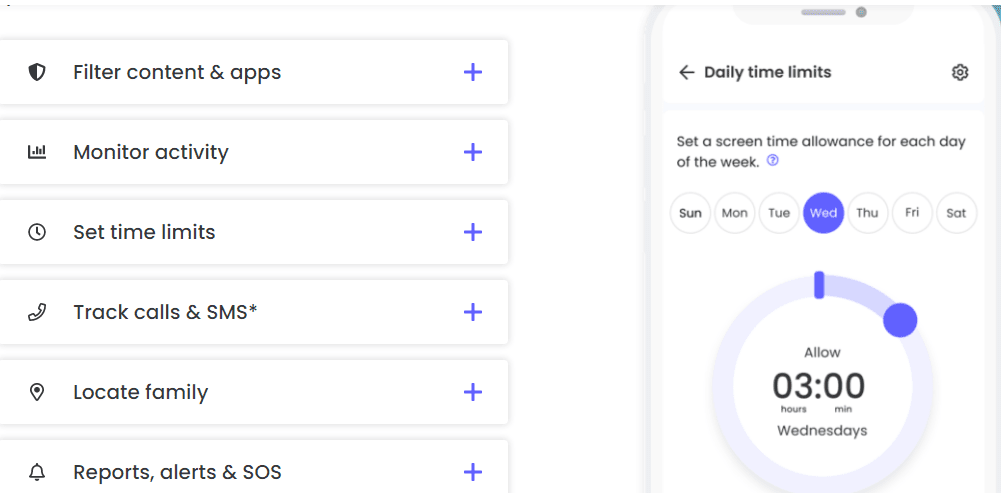Select the Tue day button

click(x=779, y=213)
